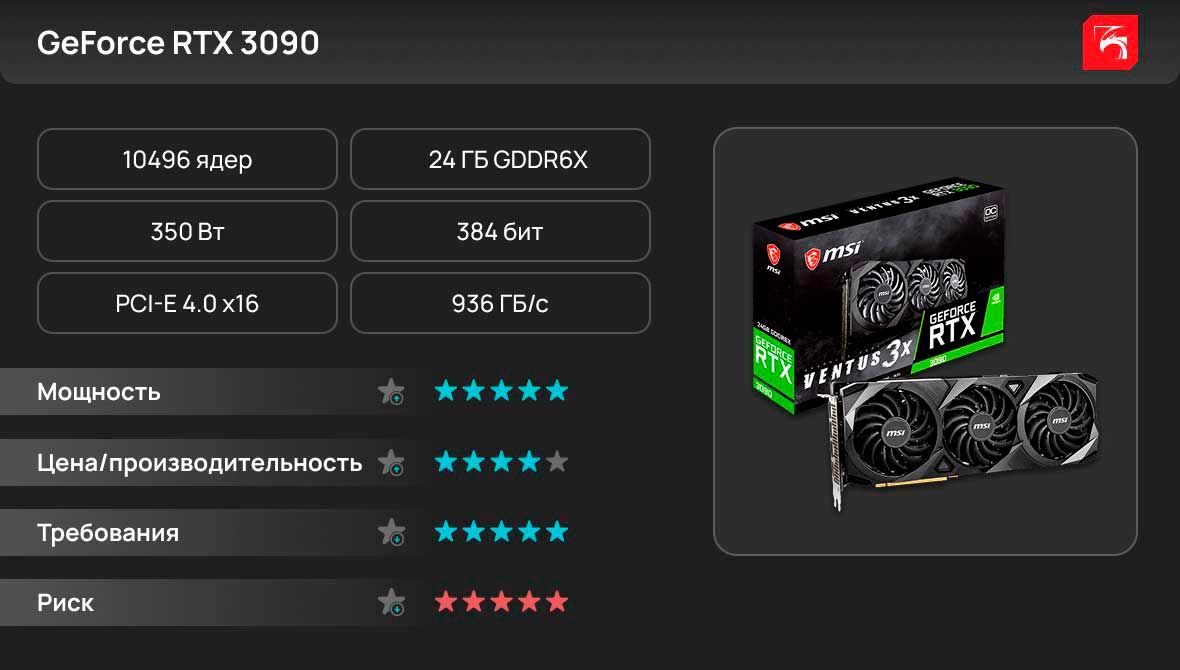Screen dimensions: 1180x670
Task: Click the grey fifth star in Цена/производительность
Action: [x=557, y=461]
